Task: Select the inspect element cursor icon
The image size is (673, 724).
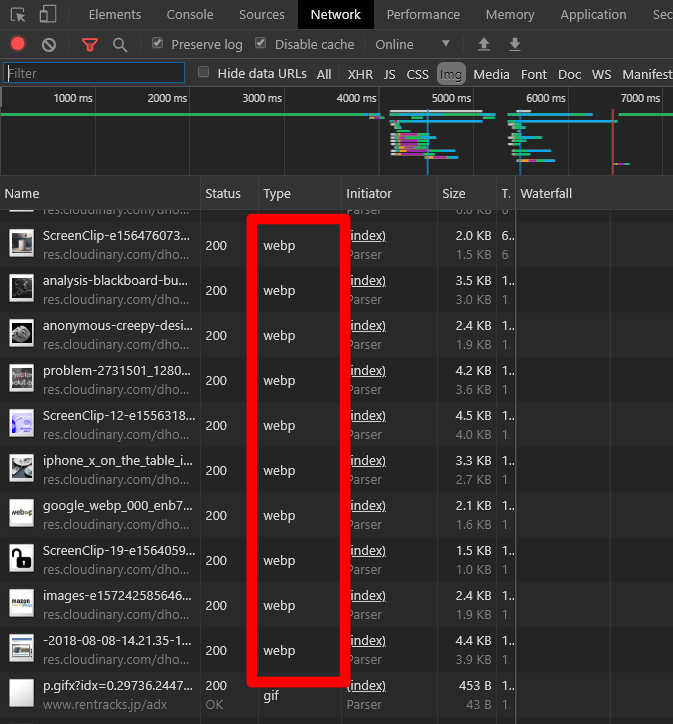Action: click(x=18, y=15)
